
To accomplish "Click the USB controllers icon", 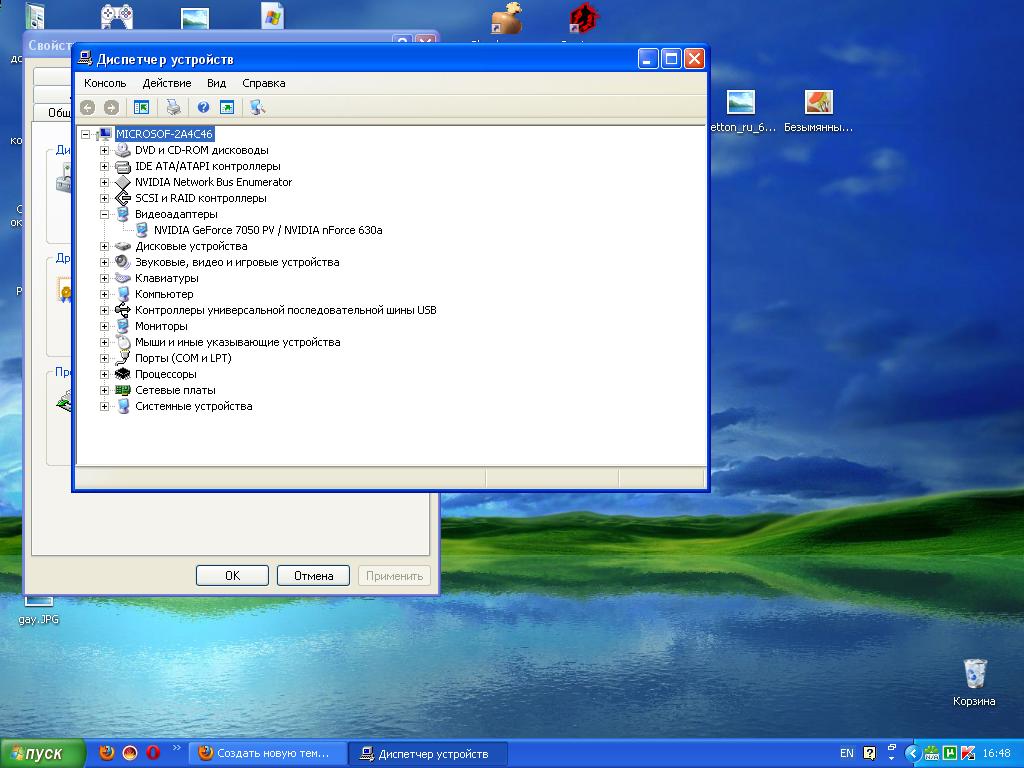I will [123, 310].
